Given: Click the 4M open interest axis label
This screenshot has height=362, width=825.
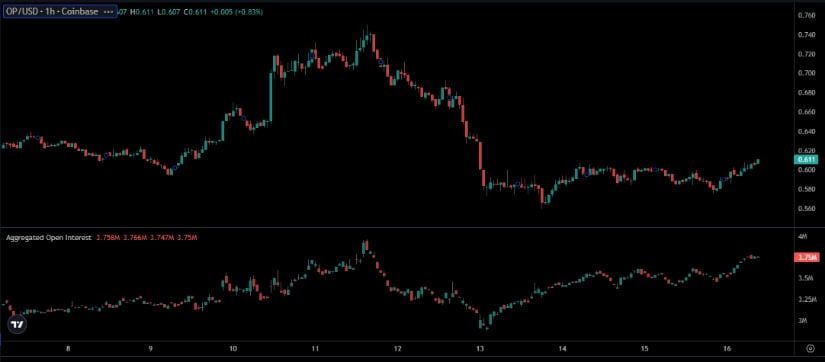Looking at the screenshot, I should [803, 237].
